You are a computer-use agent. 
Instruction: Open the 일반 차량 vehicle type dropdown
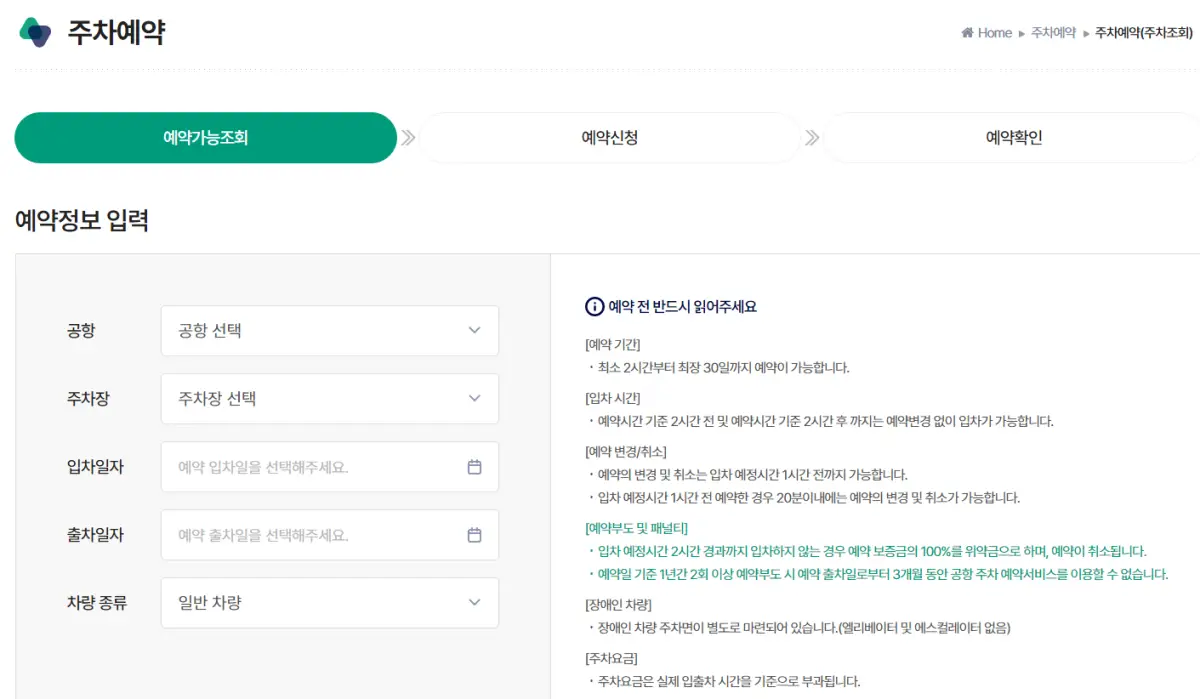click(x=330, y=603)
